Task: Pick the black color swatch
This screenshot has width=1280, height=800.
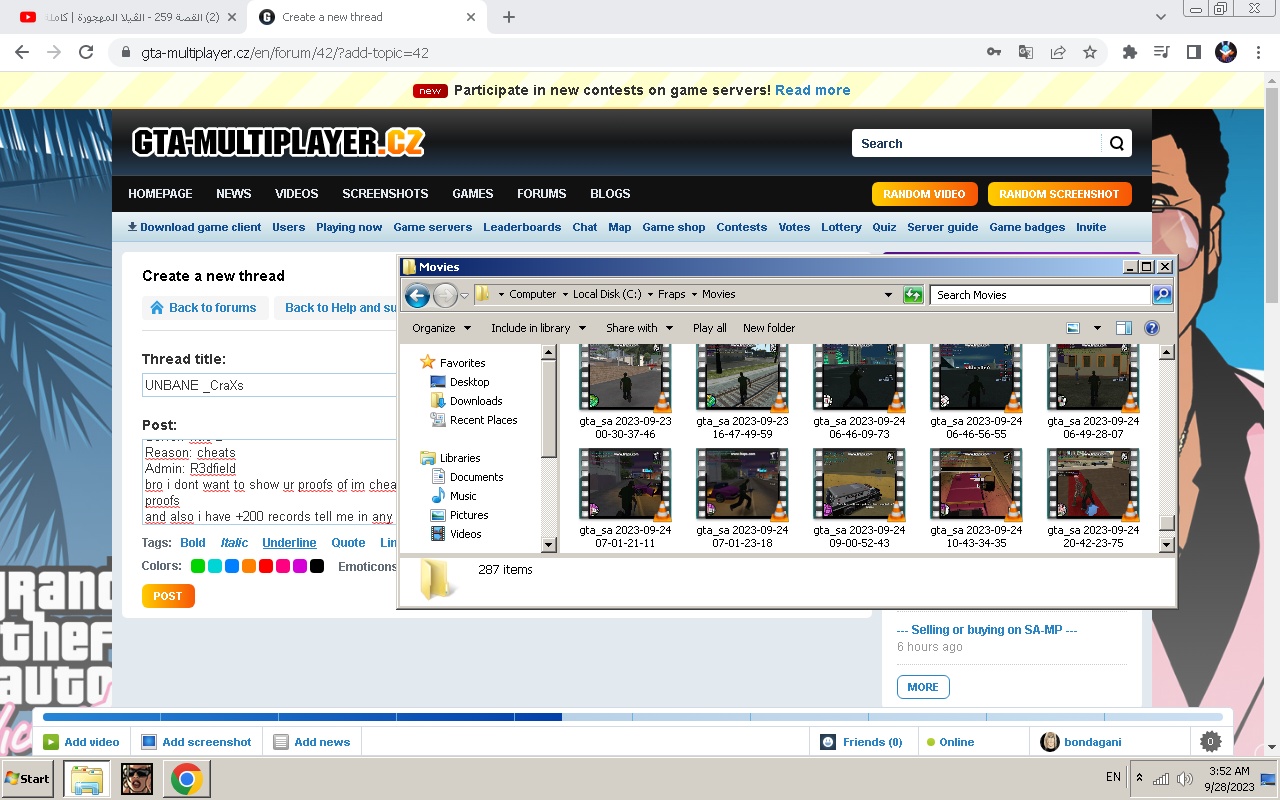Action: 317,566
